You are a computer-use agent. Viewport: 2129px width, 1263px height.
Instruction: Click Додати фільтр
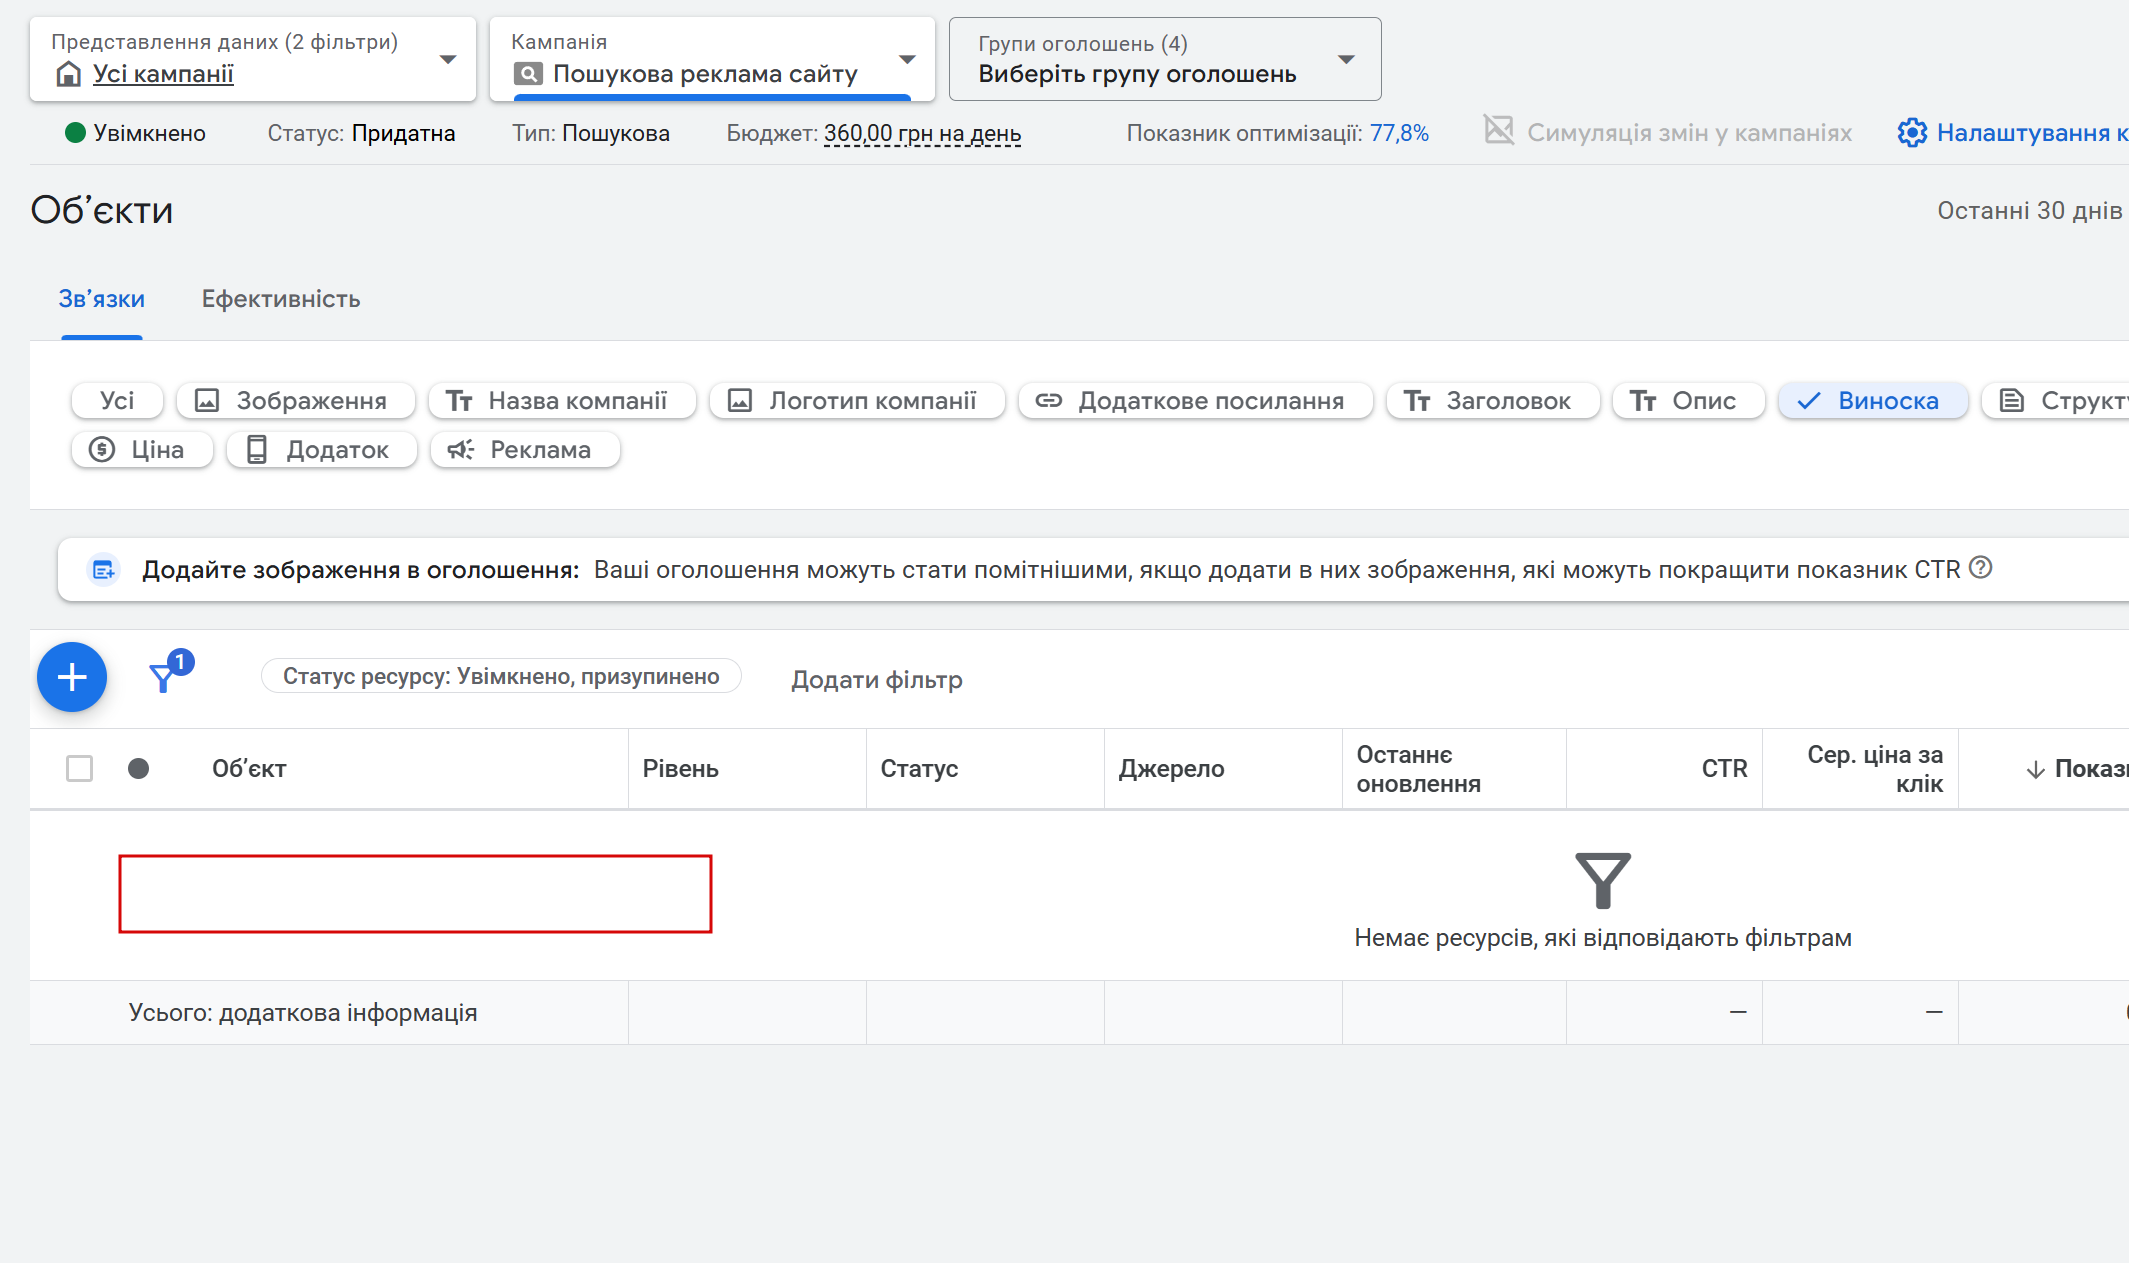pyautogui.click(x=877, y=679)
